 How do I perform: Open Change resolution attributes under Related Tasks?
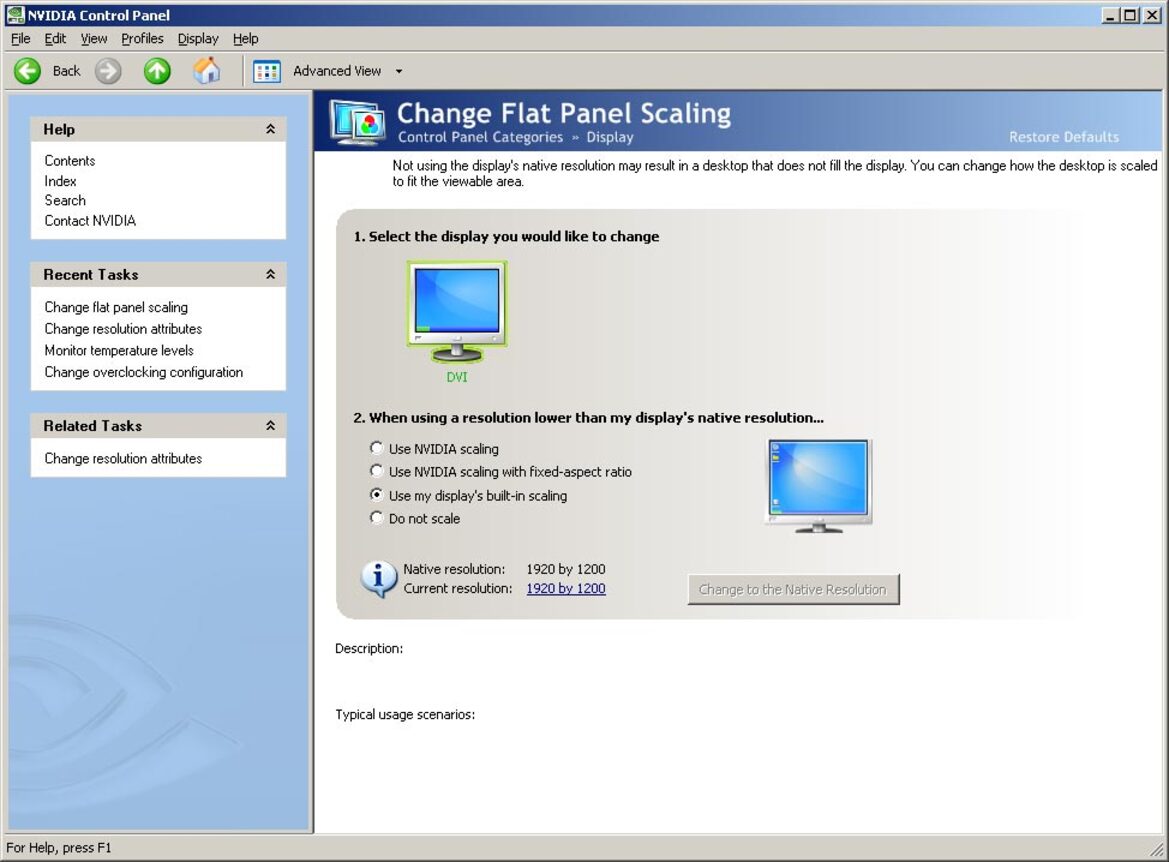click(123, 459)
